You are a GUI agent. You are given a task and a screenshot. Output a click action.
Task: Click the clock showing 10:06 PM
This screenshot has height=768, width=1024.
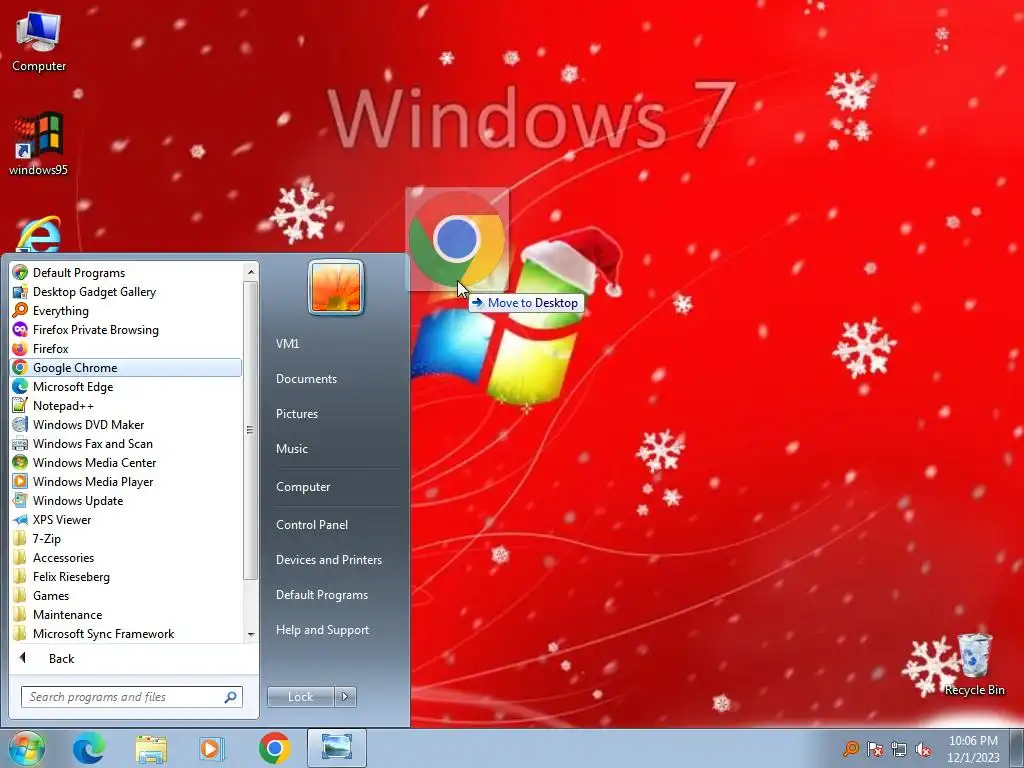[973, 741]
